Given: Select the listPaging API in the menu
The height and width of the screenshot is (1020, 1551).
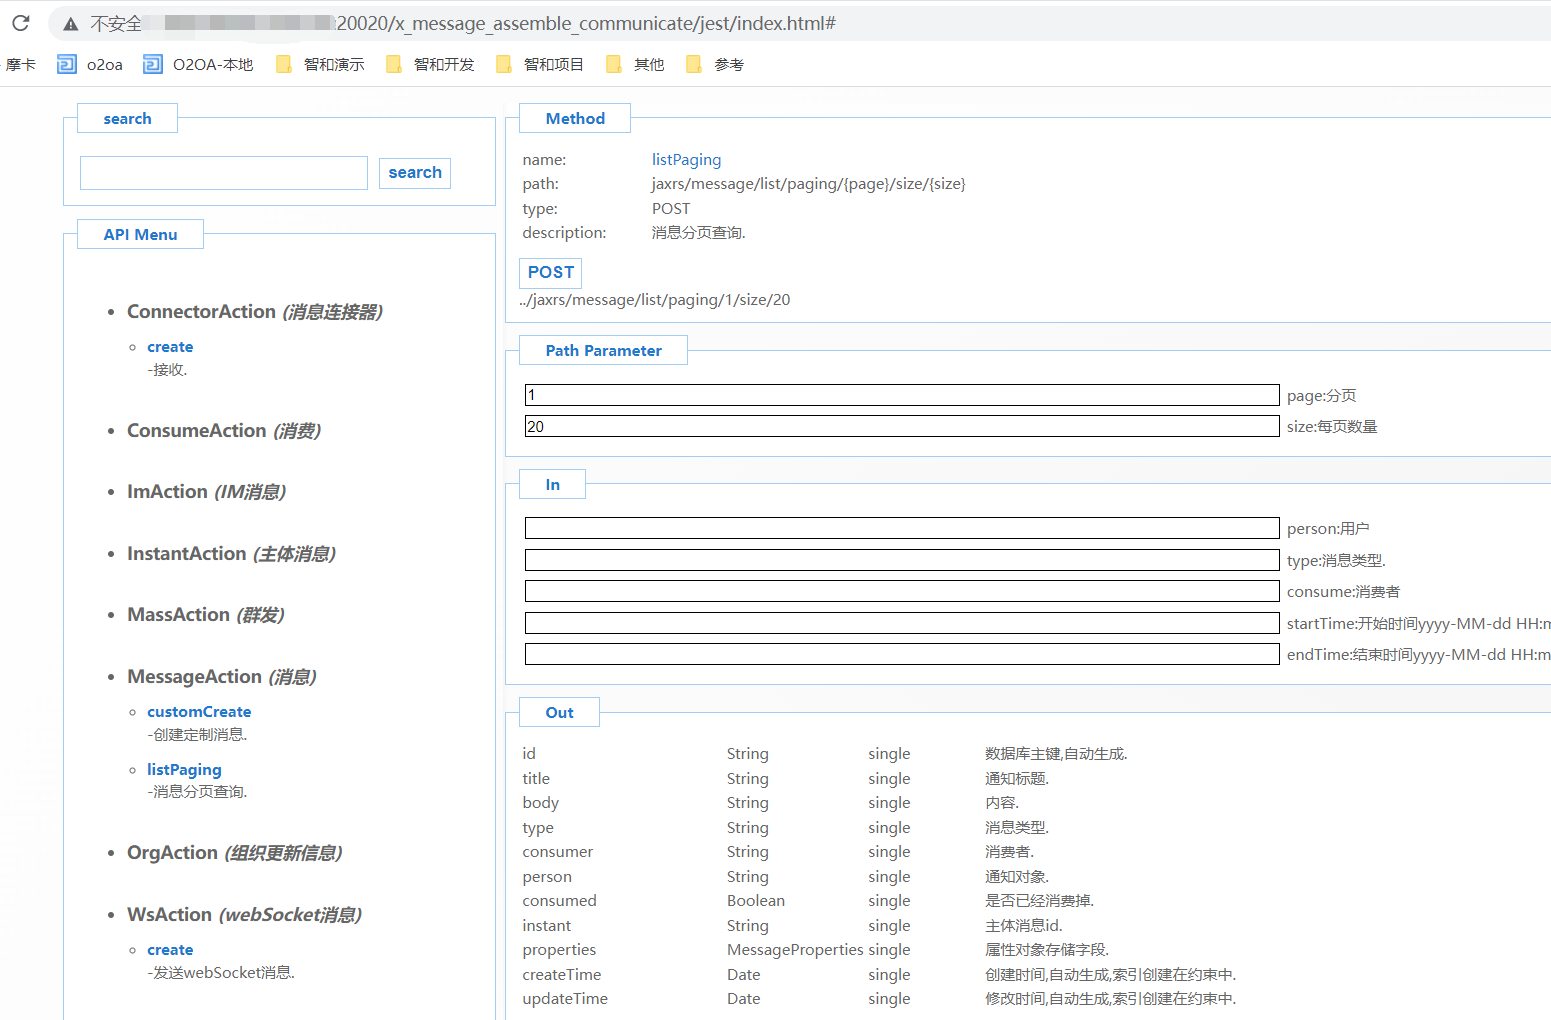Looking at the screenshot, I should tap(184, 770).
